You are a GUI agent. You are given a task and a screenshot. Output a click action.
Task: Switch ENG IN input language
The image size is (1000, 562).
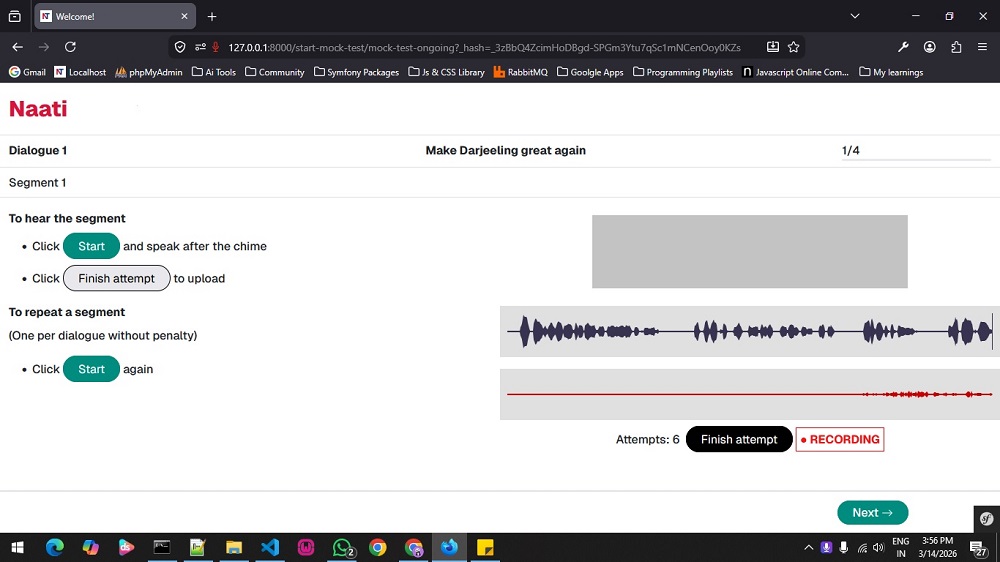tap(901, 547)
